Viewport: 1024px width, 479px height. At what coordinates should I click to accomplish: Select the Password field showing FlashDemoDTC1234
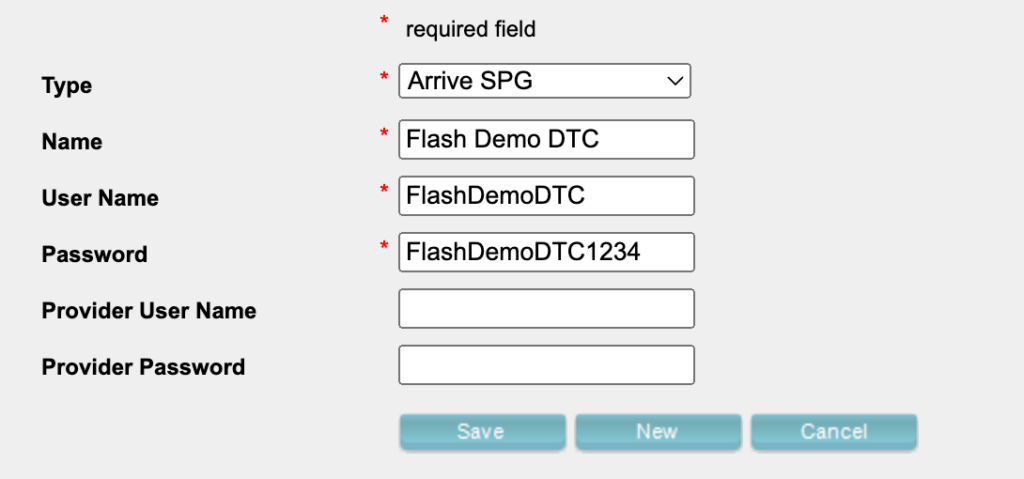tap(546, 253)
